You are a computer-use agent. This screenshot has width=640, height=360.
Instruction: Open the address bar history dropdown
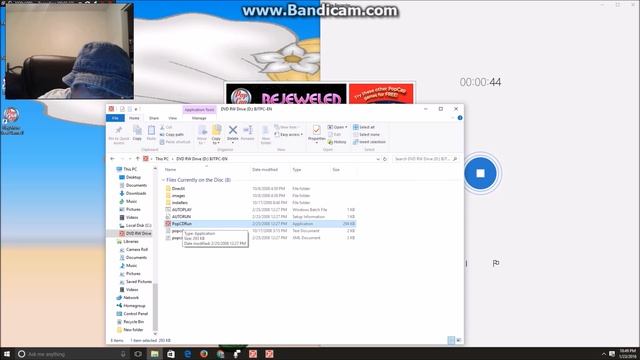tap(378, 159)
